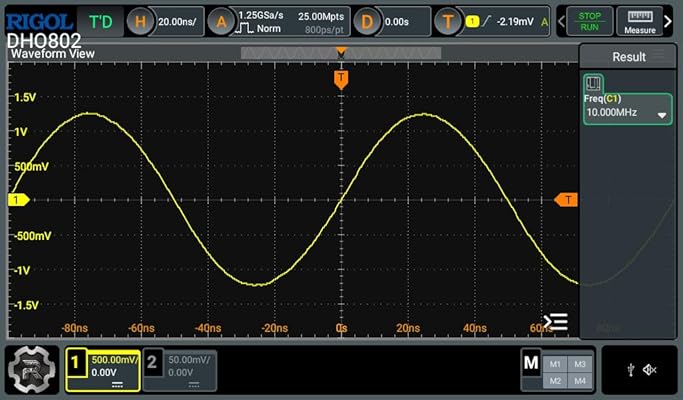Select math channel M4
The image size is (683, 400).
point(580,381)
